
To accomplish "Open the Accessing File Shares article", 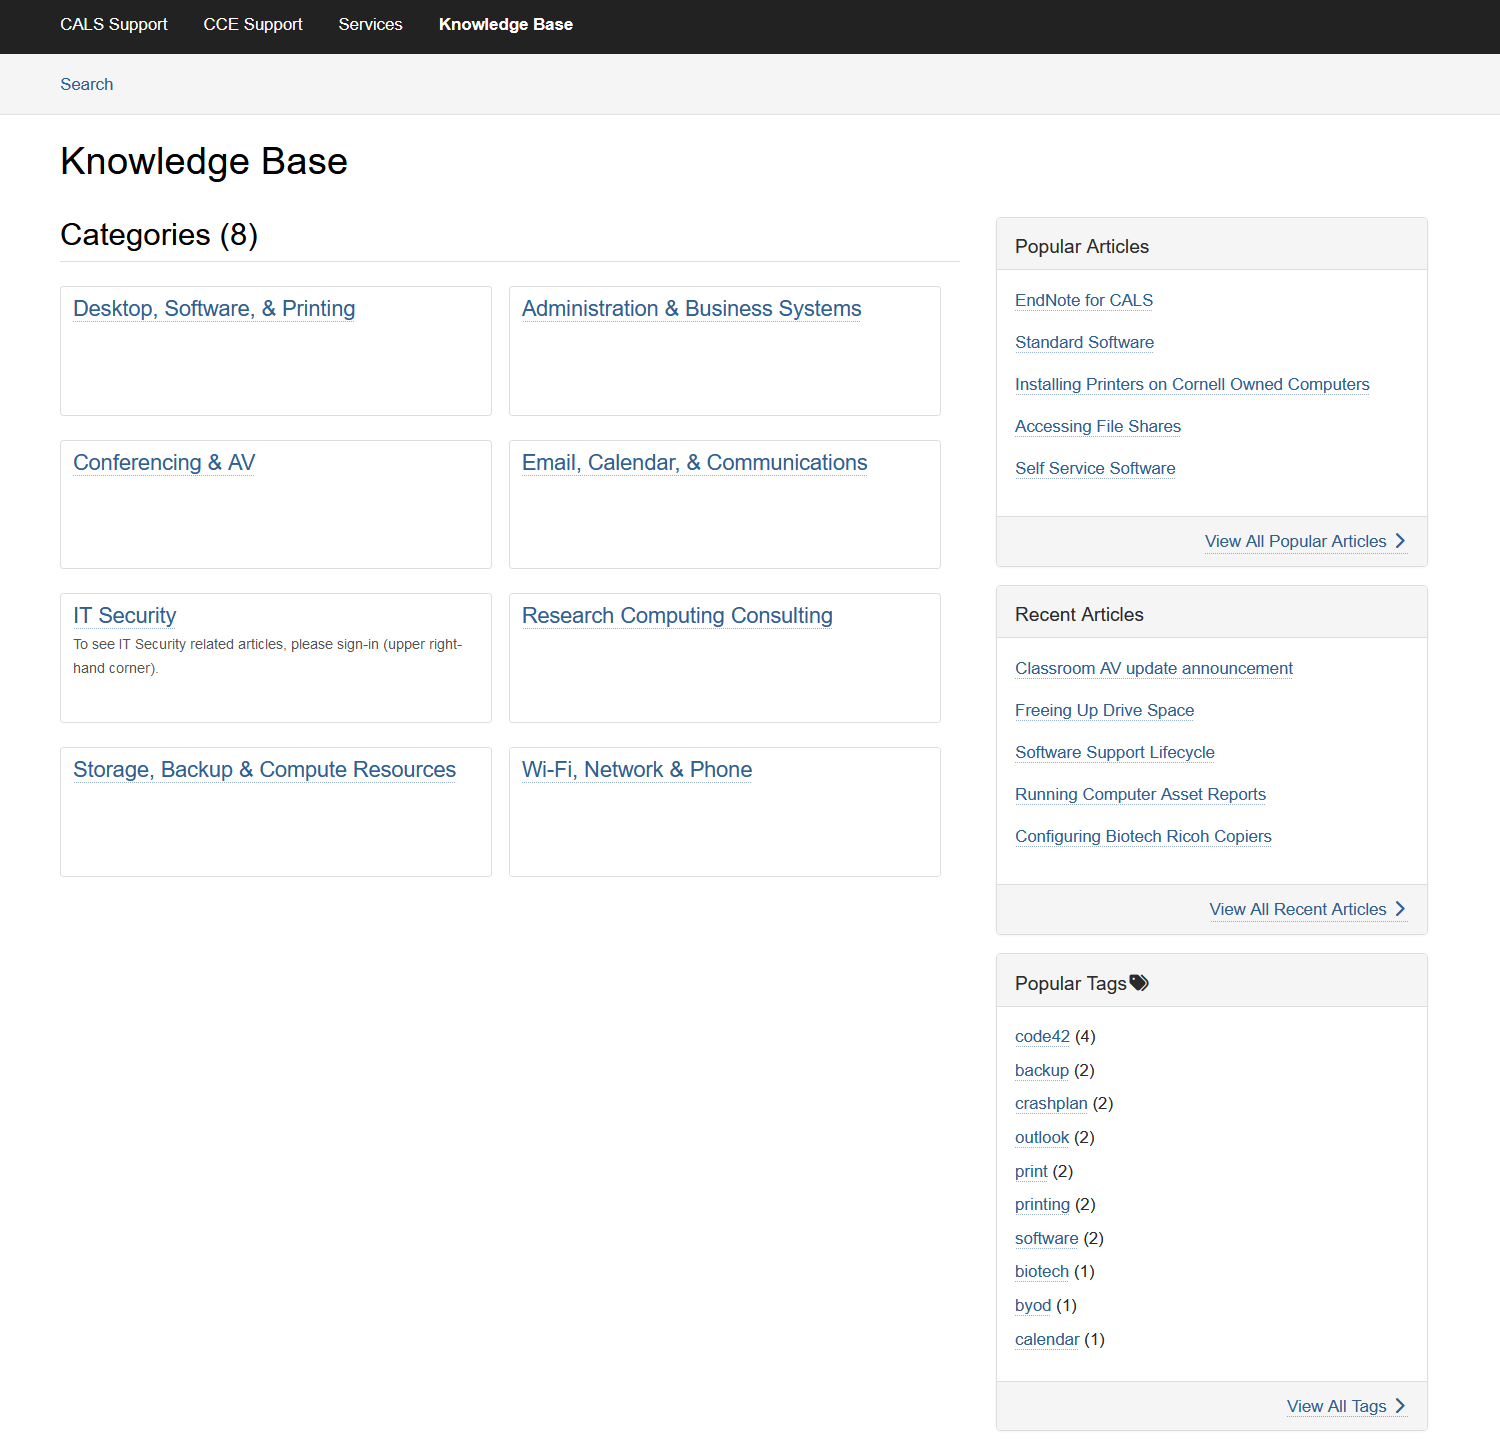I will (1097, 426).
